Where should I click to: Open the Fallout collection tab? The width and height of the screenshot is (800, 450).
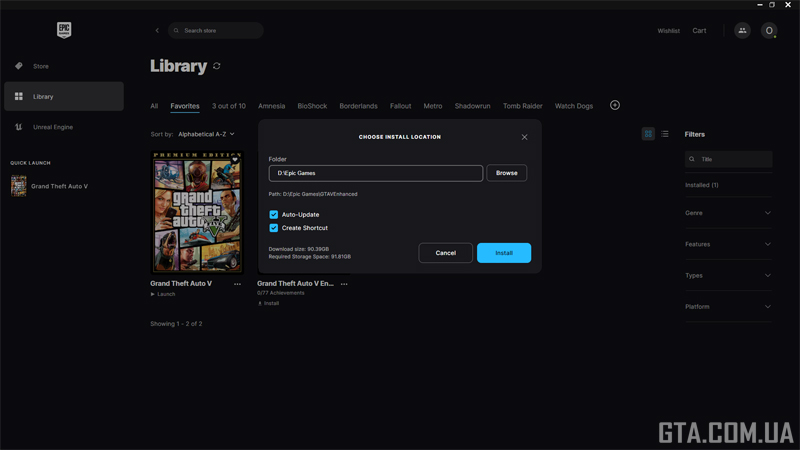401,106
